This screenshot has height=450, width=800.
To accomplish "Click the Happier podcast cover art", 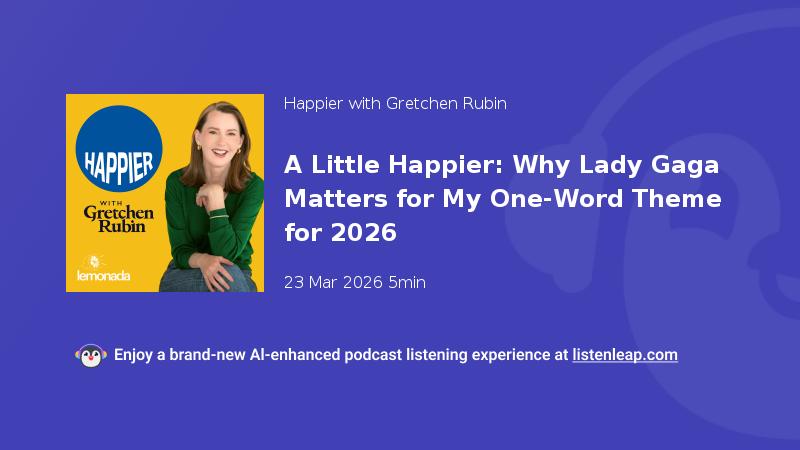I will [165, 193].
